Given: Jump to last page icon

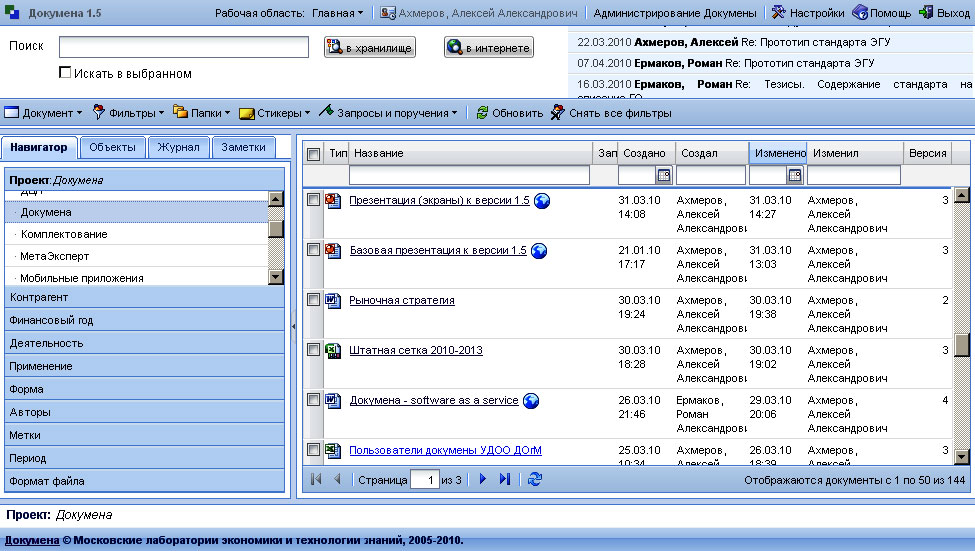Looking at the screenshot, I should point(505,480).
